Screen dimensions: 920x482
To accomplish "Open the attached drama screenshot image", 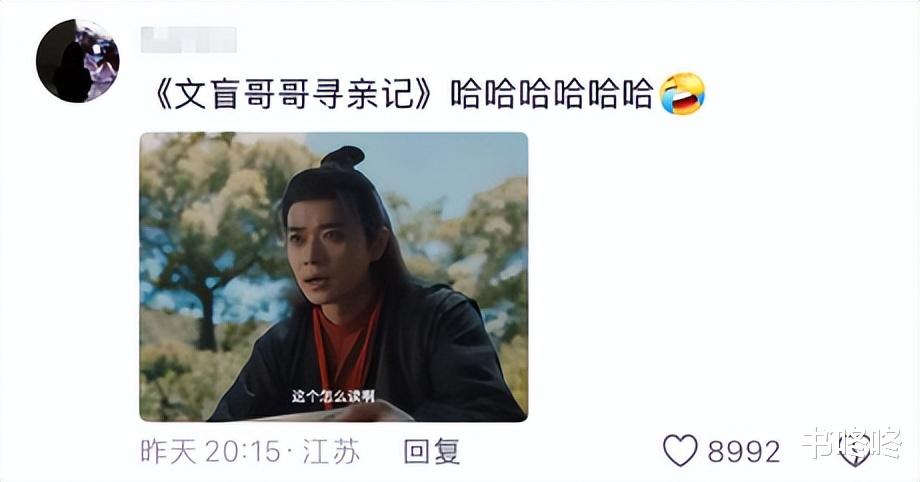I will (333, 277).
